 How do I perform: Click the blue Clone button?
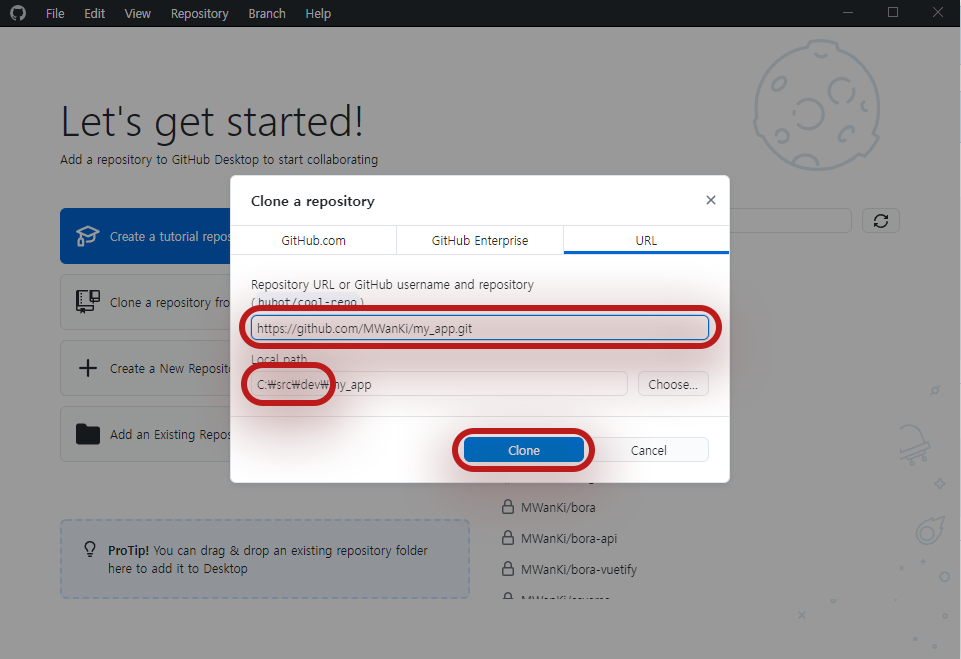(524, 450)
